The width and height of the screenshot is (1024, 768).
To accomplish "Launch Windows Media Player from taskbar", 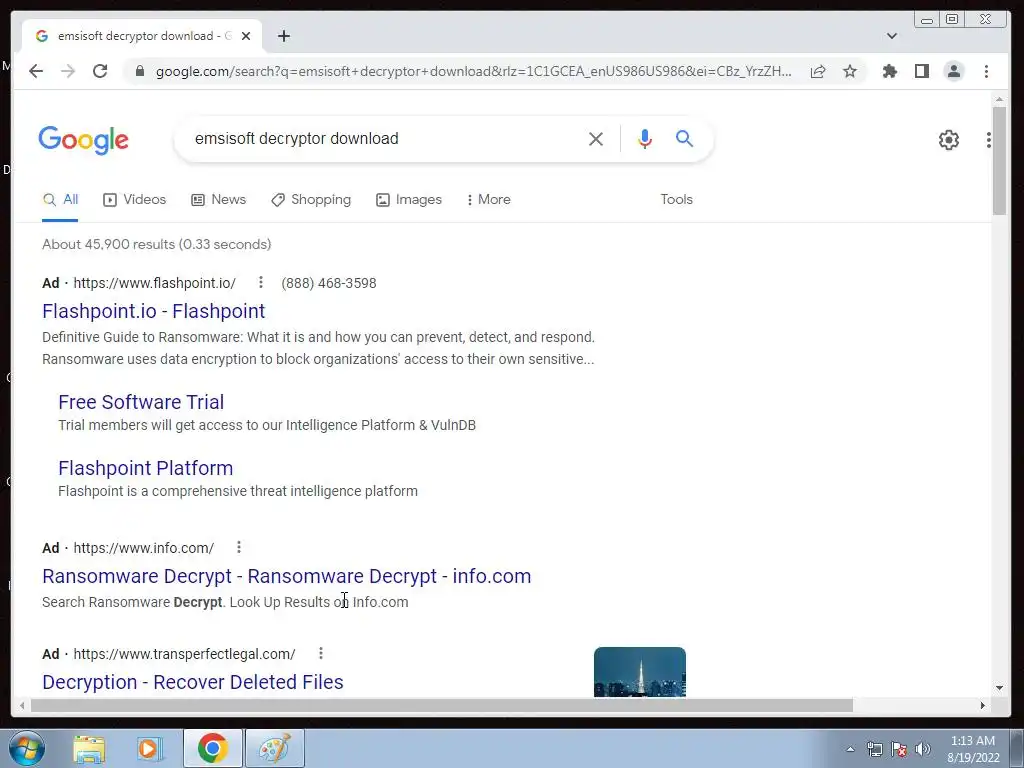I will point(150,748).
